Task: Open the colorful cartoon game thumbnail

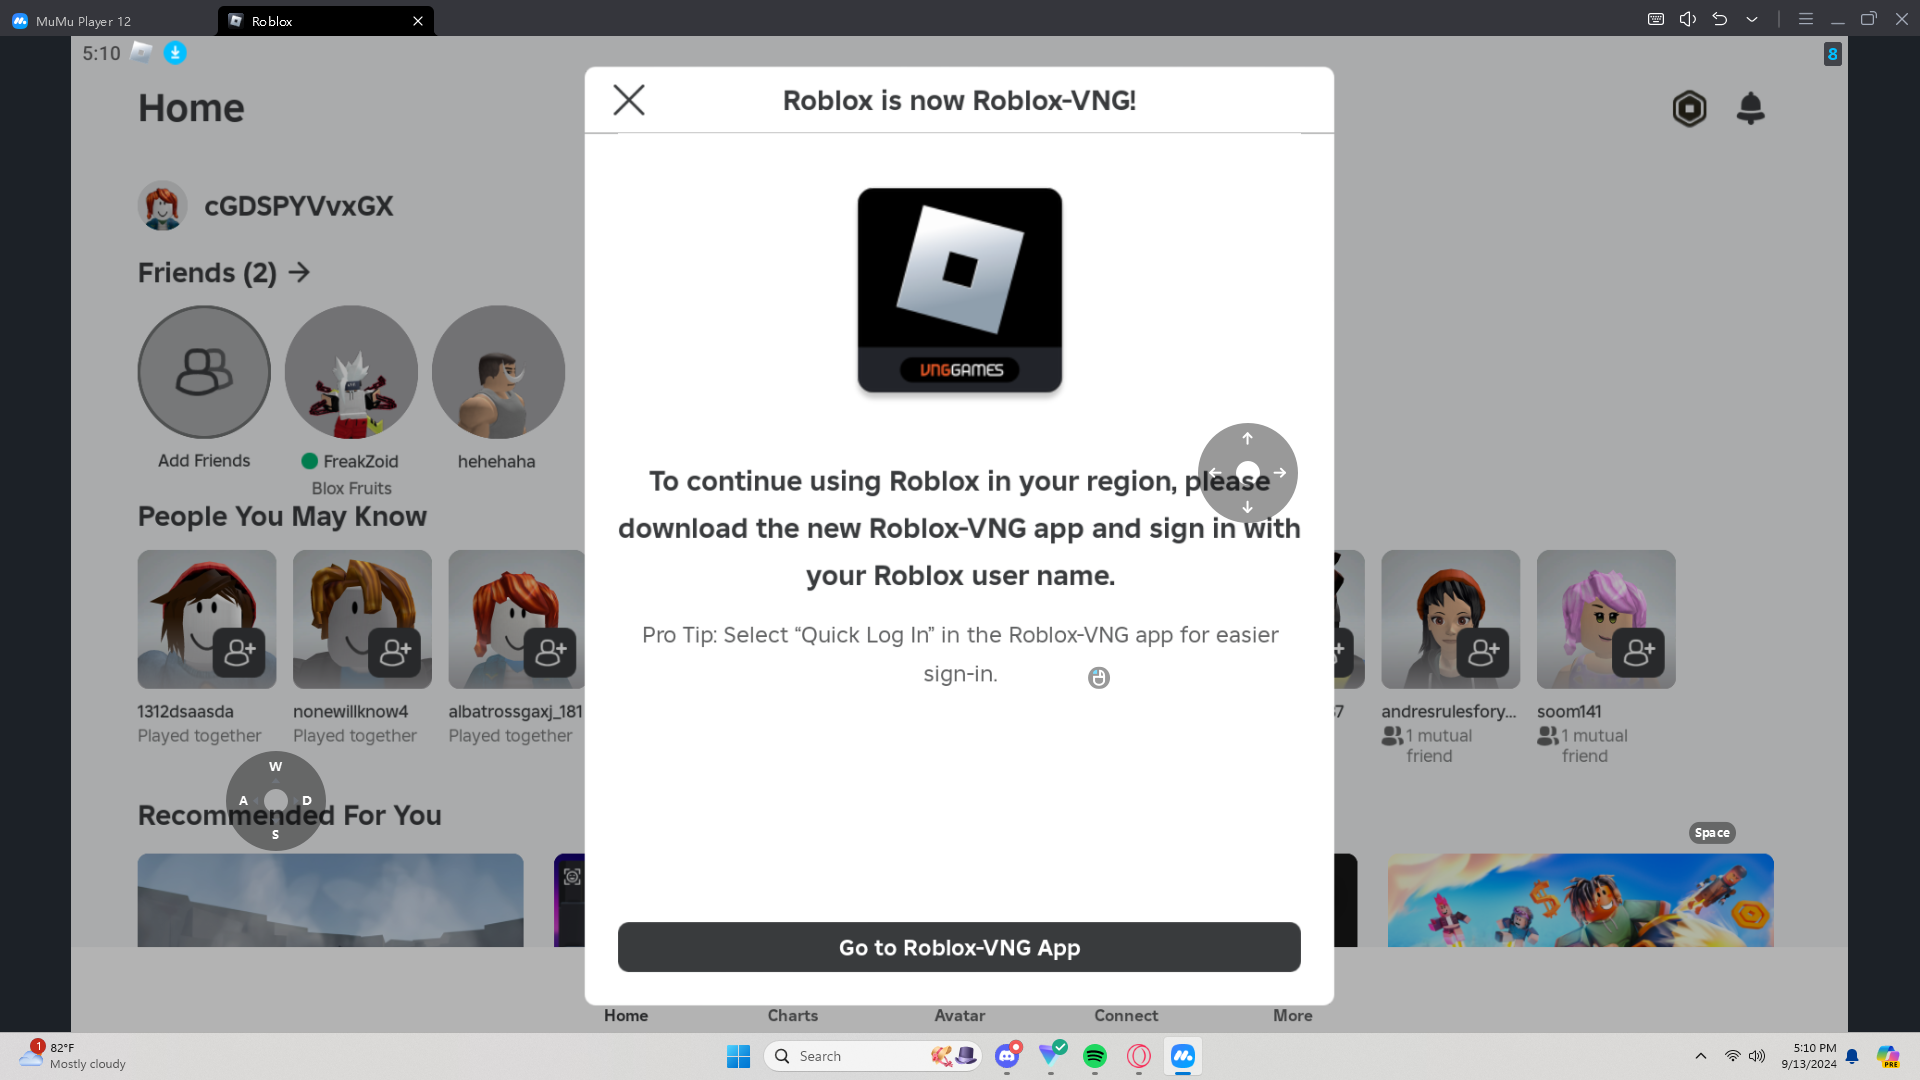Action: point(1580,900)
